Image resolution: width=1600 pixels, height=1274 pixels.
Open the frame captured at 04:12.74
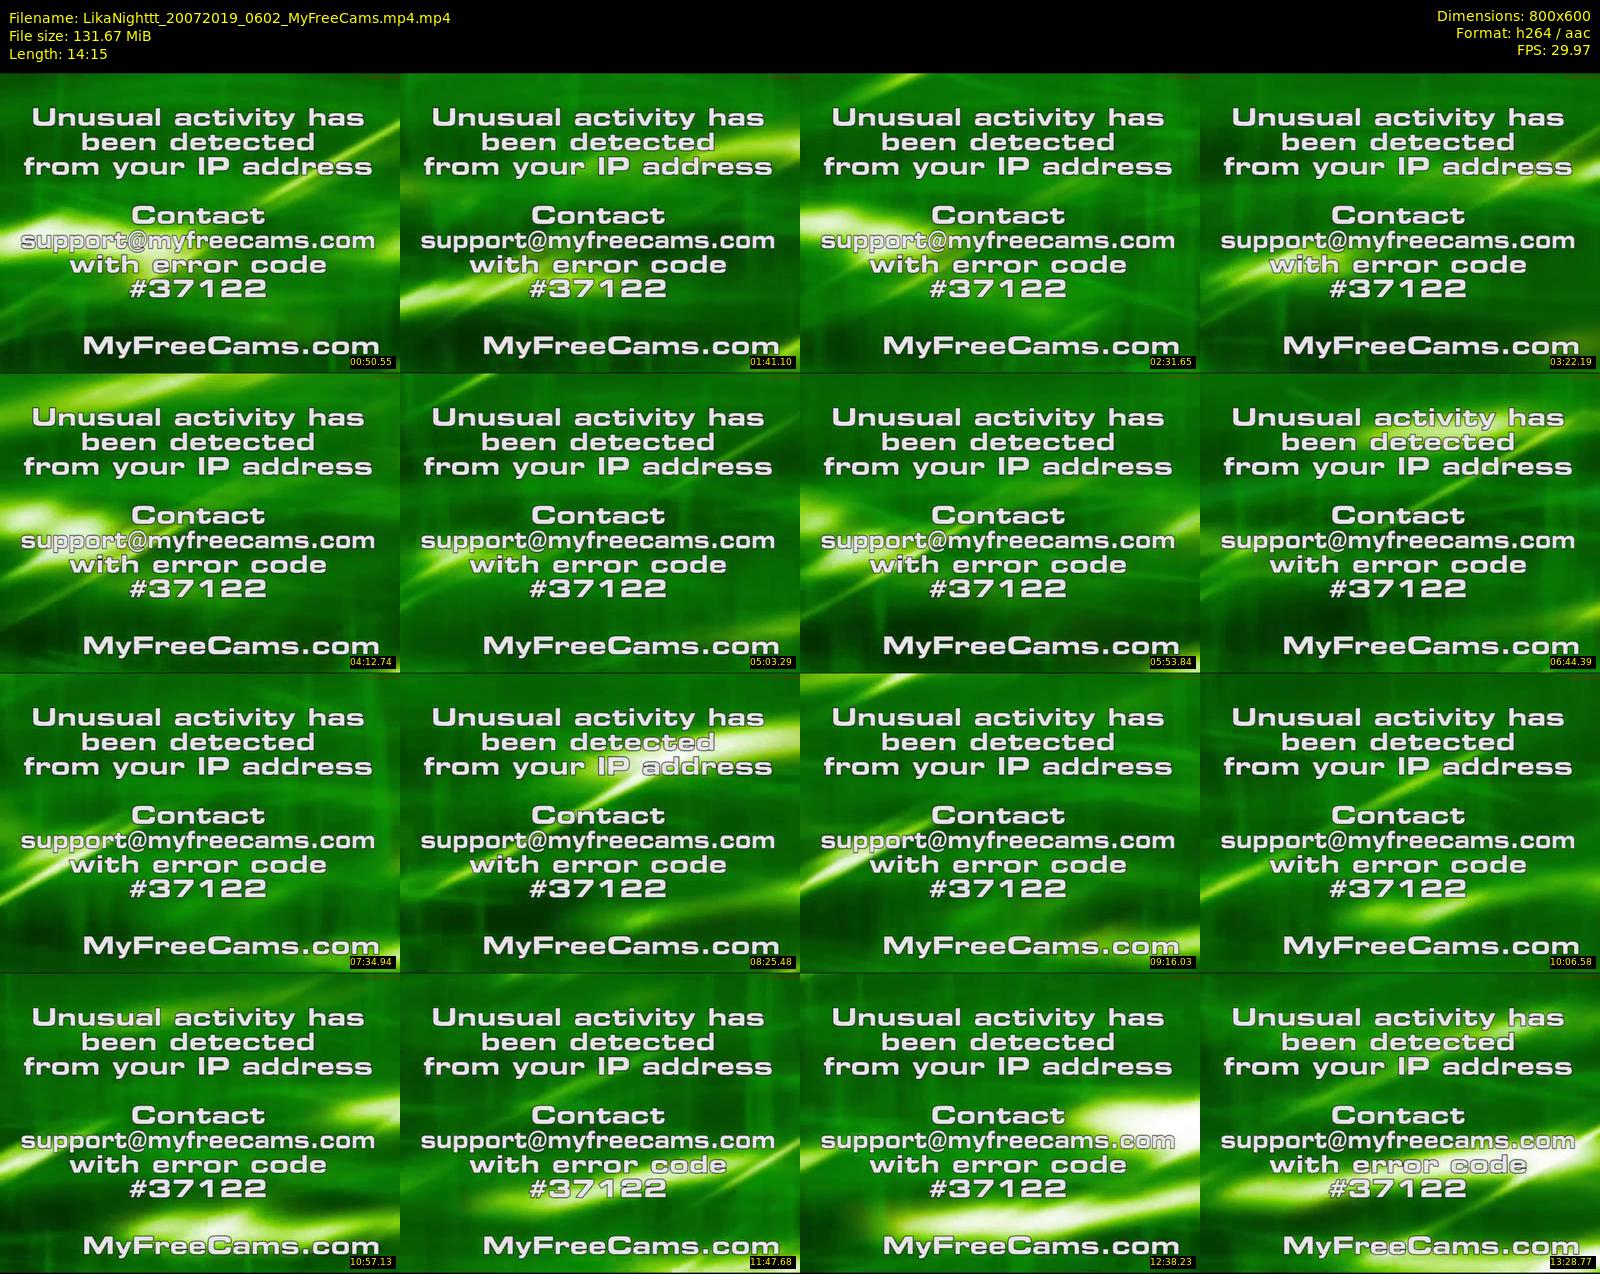[199, 523]
